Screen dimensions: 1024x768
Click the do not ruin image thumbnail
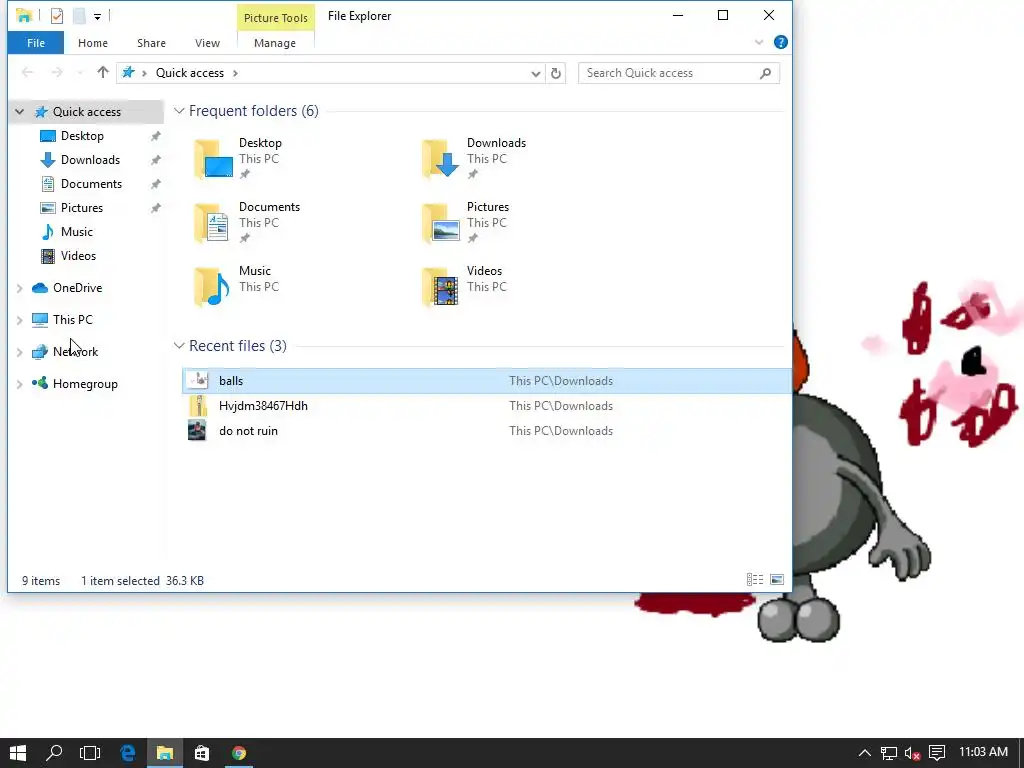(197, 431)
